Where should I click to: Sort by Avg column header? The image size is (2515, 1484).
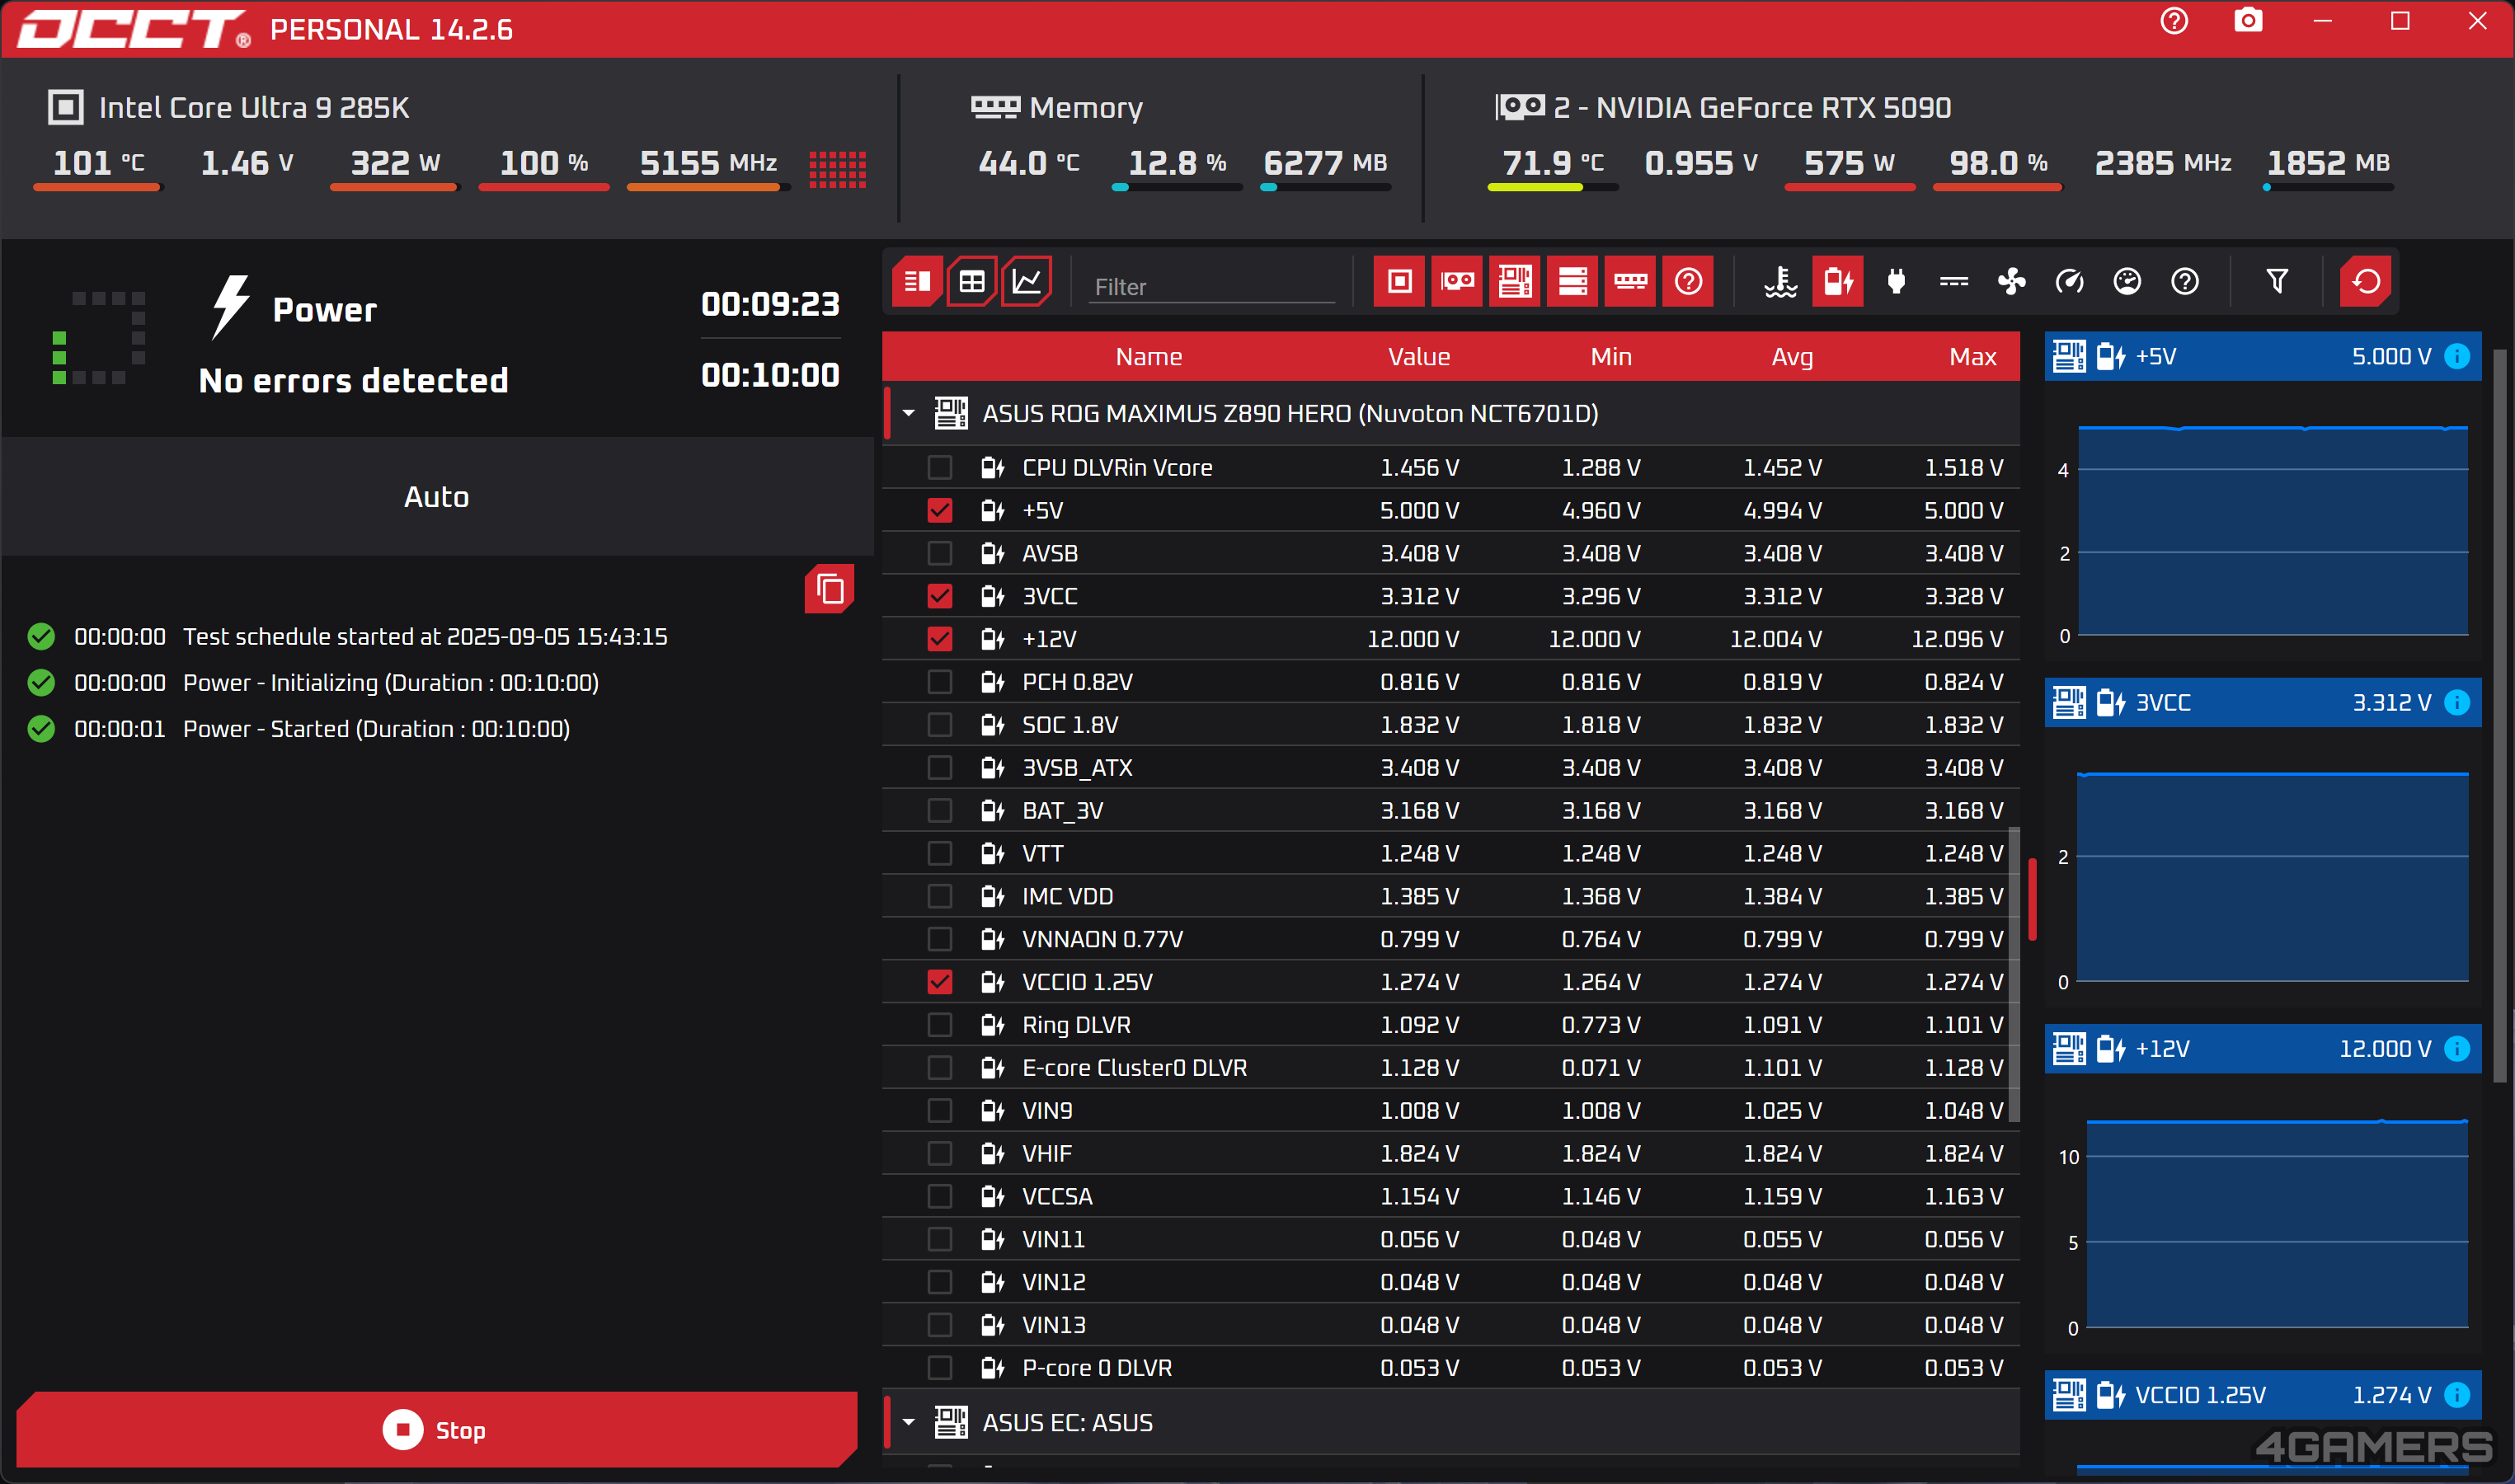point(1792,357)
